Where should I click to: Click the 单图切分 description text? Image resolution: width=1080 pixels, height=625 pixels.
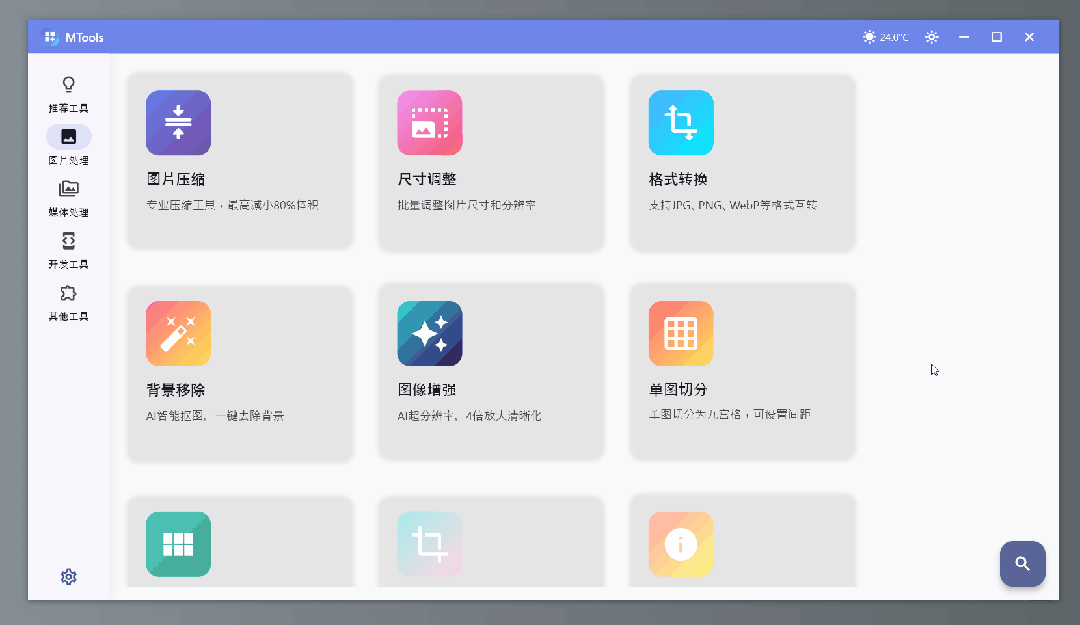729,414
